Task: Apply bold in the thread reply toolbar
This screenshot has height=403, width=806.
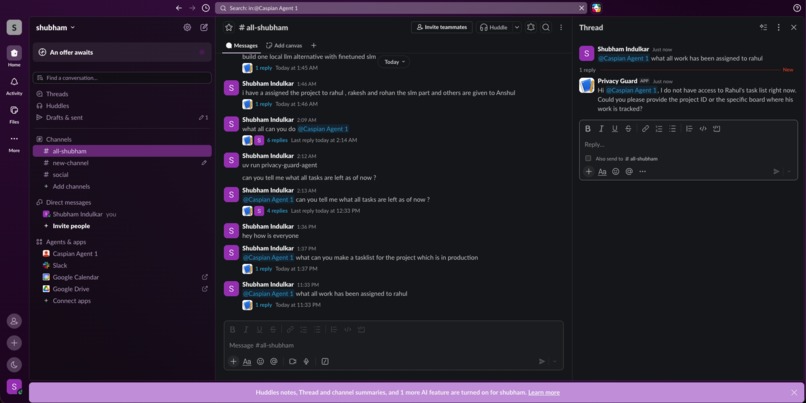Action: point(588,129)
